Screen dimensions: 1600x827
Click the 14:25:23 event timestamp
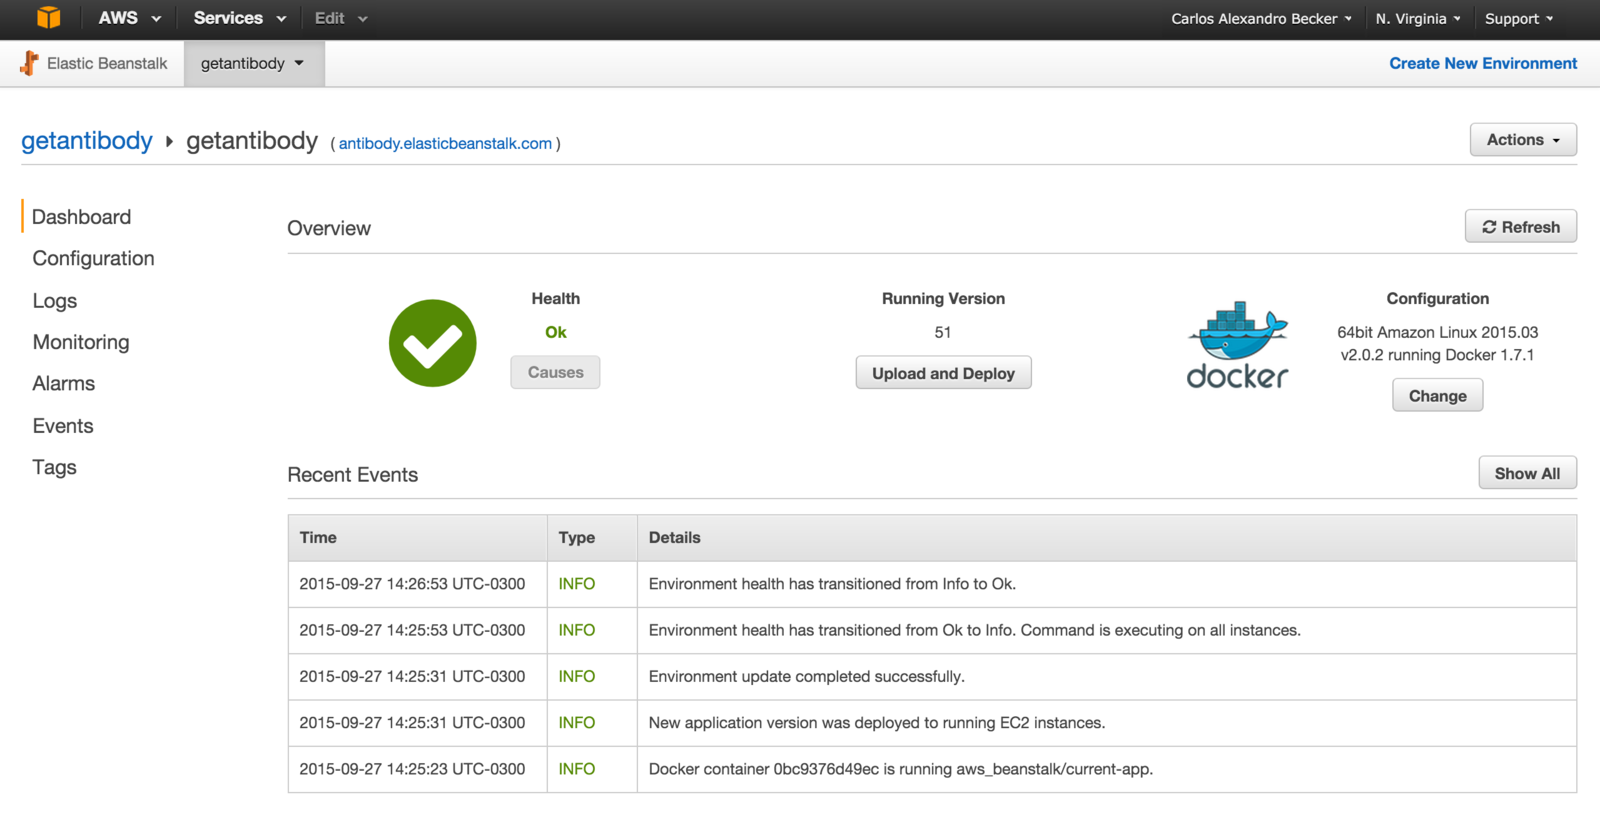(412, 769)
